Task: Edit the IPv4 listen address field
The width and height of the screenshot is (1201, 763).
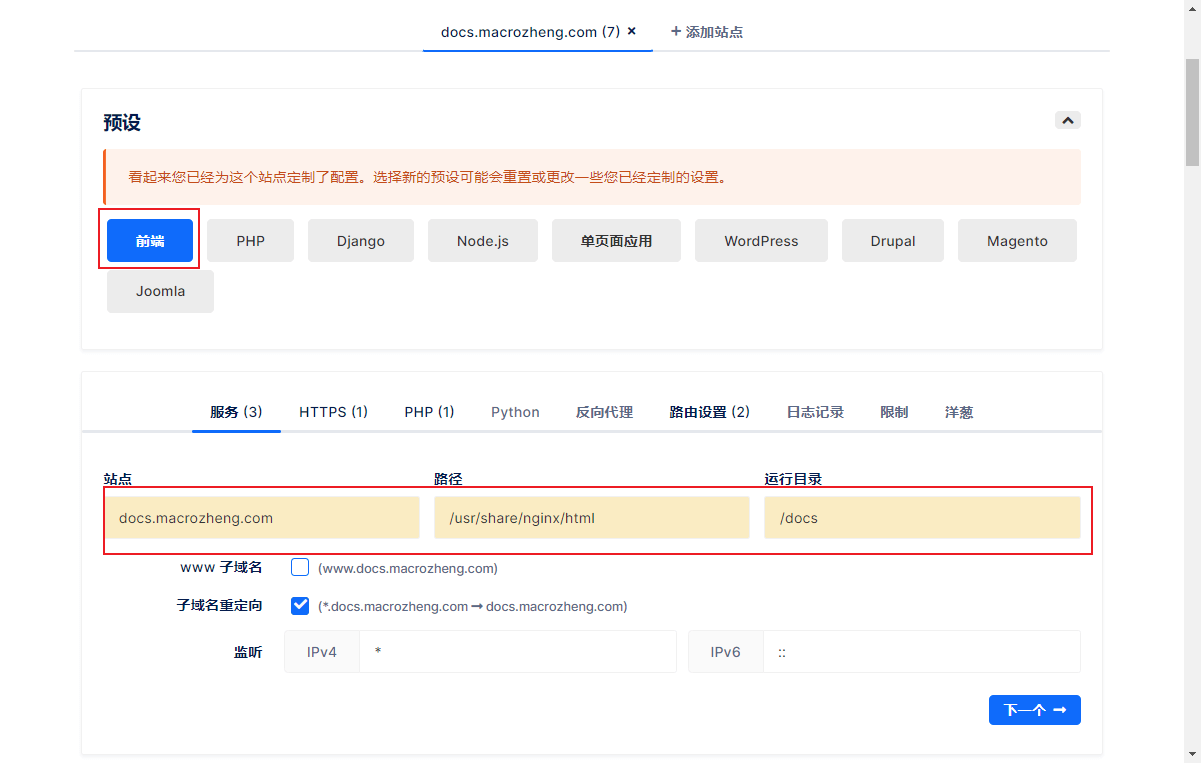Action: [517, 652]
